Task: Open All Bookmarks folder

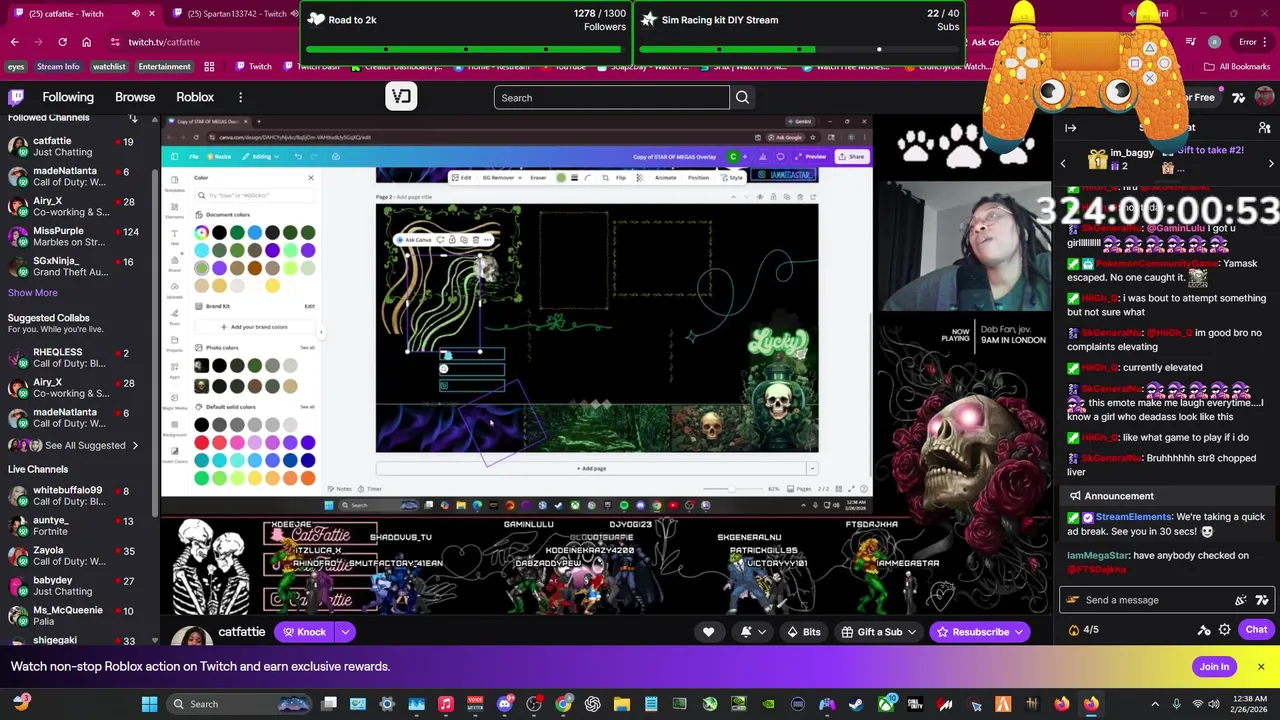Action: pos(1237,67)
